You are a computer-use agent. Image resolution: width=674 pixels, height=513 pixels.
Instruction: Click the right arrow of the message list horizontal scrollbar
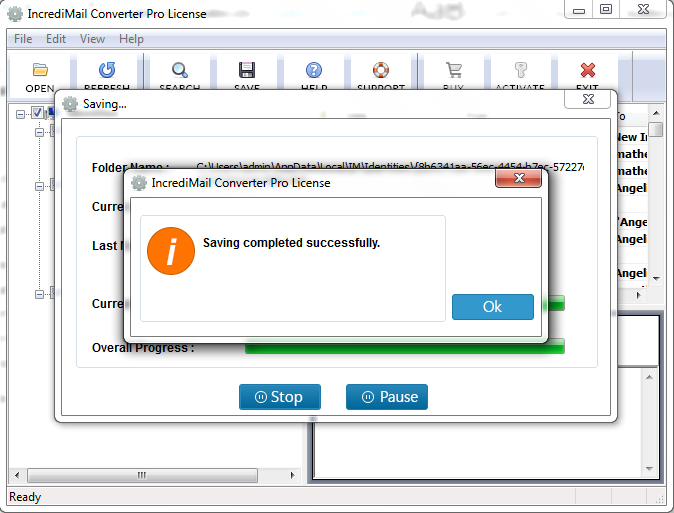click(x=638, y=295)
